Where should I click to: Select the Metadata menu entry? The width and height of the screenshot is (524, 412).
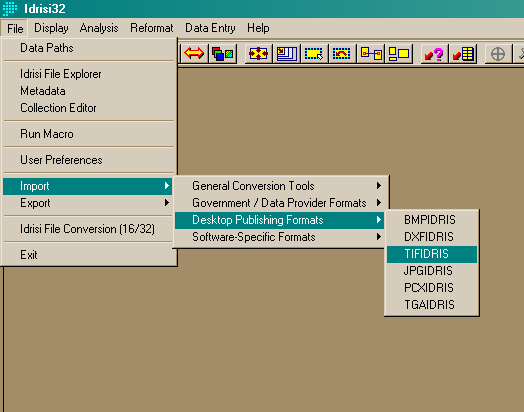click(89, 91)
